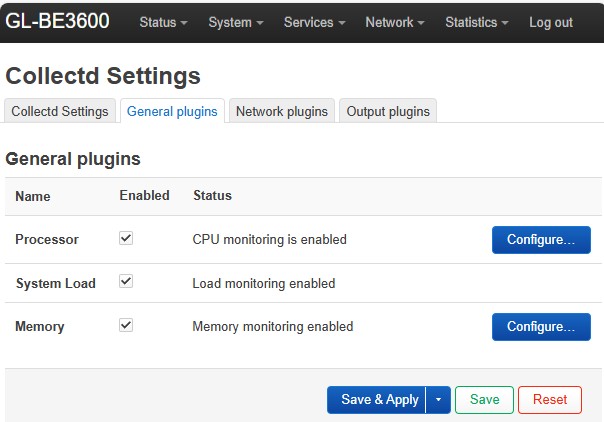
Task: Expand the Network navigation menu
Action: point(394,22)
